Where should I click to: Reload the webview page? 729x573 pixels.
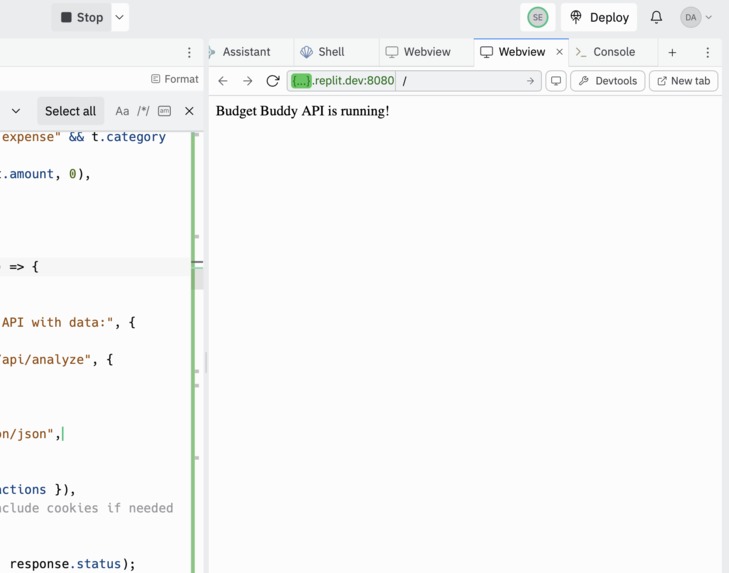272,81
